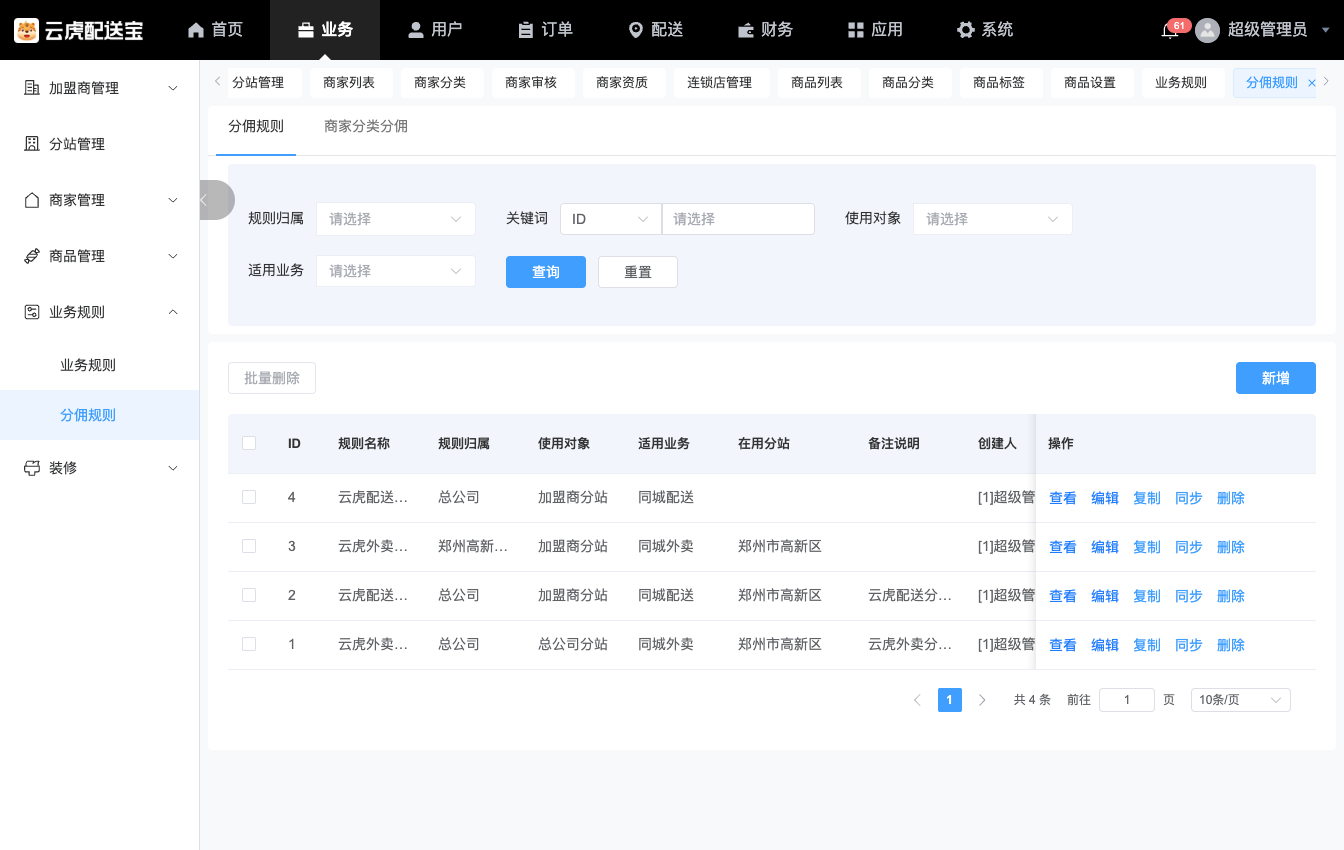Click the 查询 button
Screen dimensions: 1344x850
pos(546,272)
